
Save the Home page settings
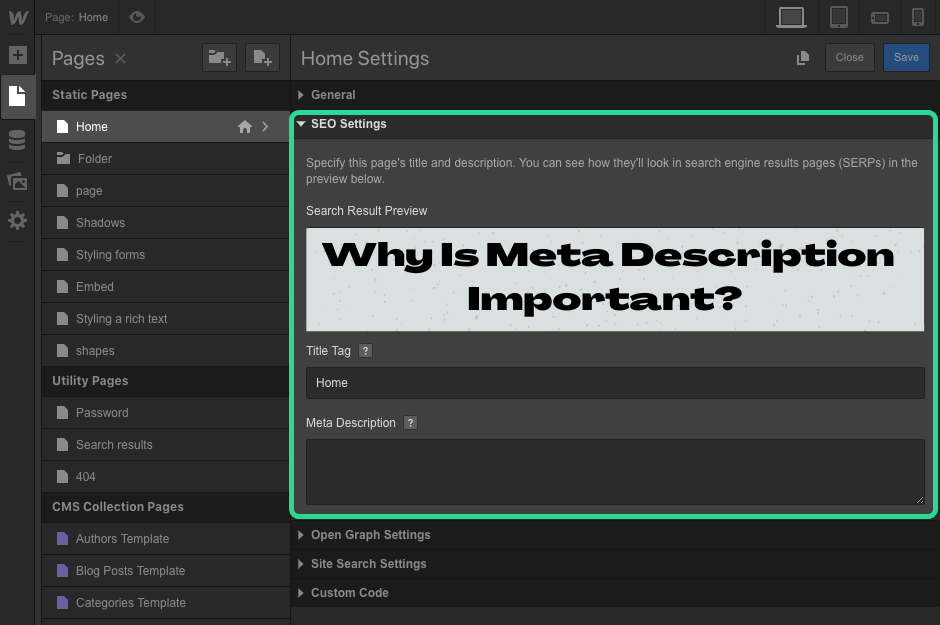(x=906, y=57)
